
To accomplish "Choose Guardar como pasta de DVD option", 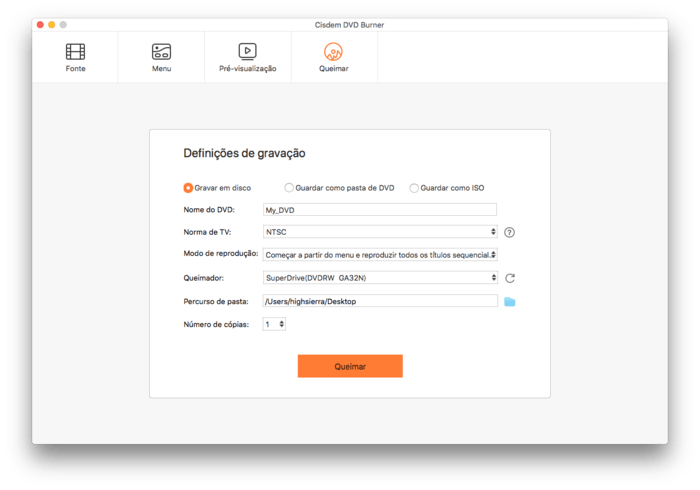I will coord(290,187).
